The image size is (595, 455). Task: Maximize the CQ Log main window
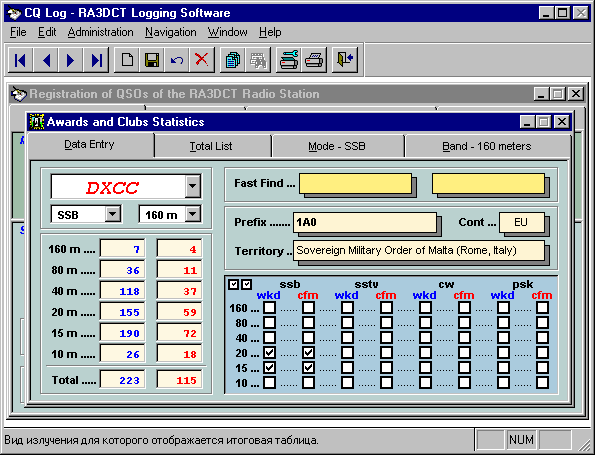(563, 13)
